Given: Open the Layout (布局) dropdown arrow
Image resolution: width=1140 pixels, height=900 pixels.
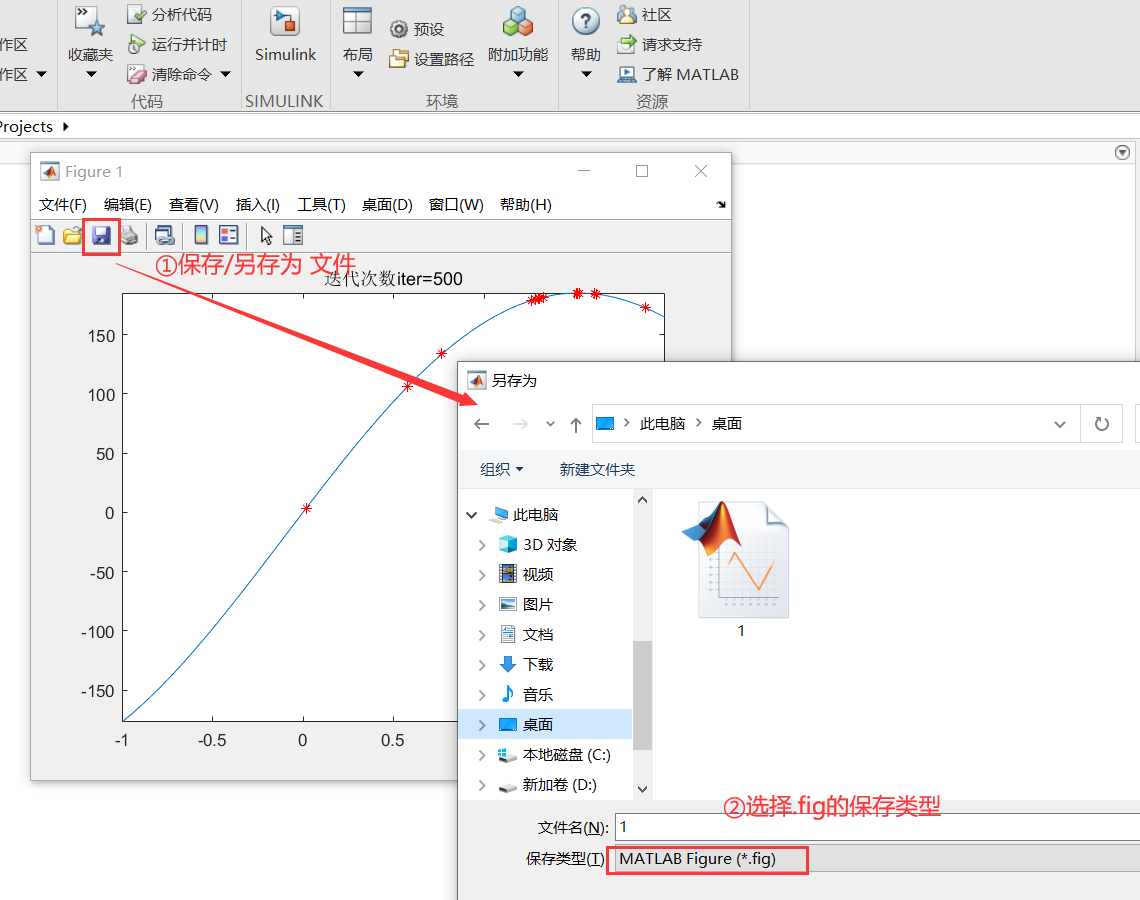Looking at the screenshot, I should pyautogui.click(x=358, y=74).
